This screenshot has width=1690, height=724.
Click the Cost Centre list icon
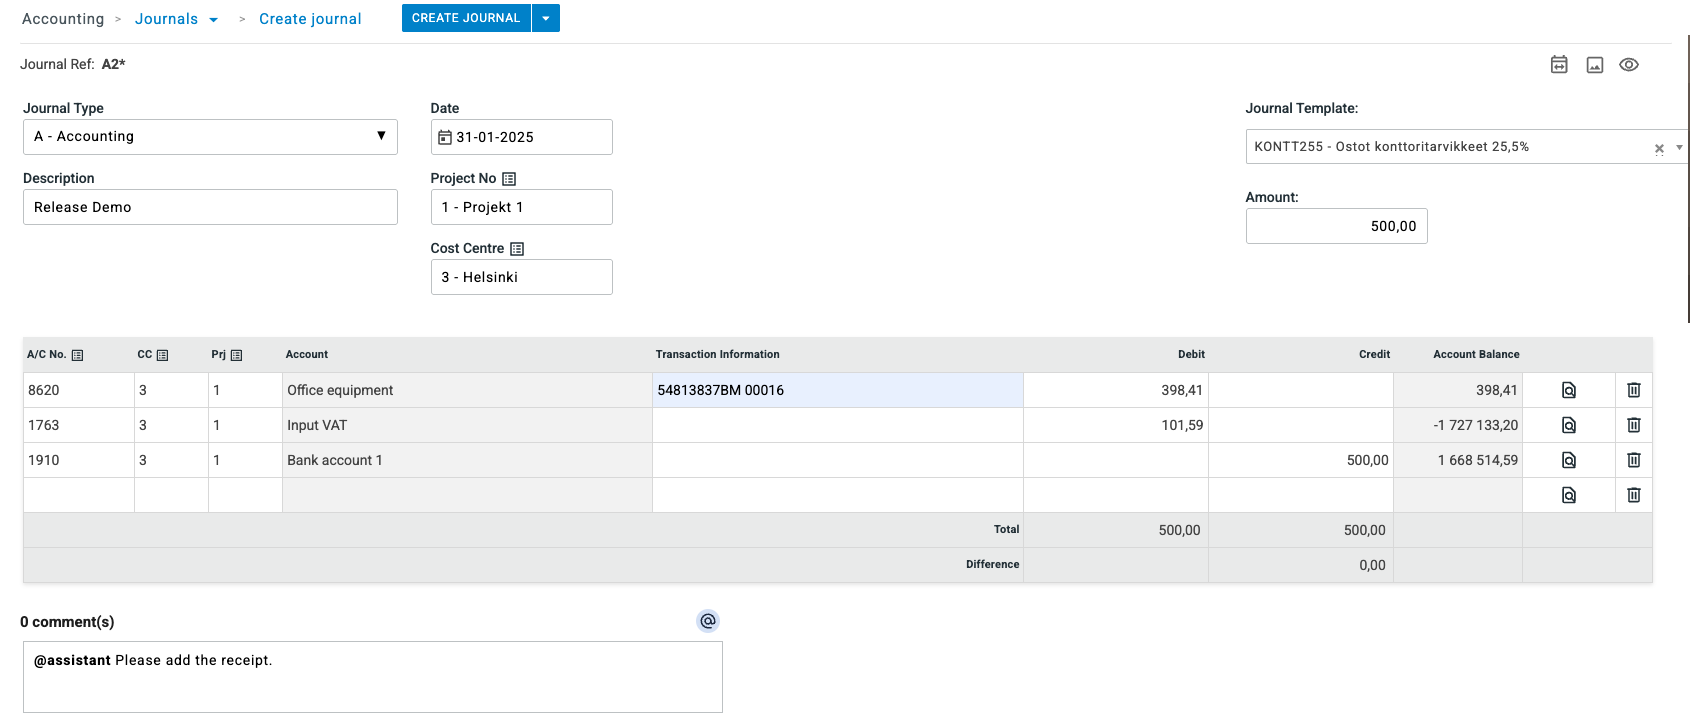point(517,249)
